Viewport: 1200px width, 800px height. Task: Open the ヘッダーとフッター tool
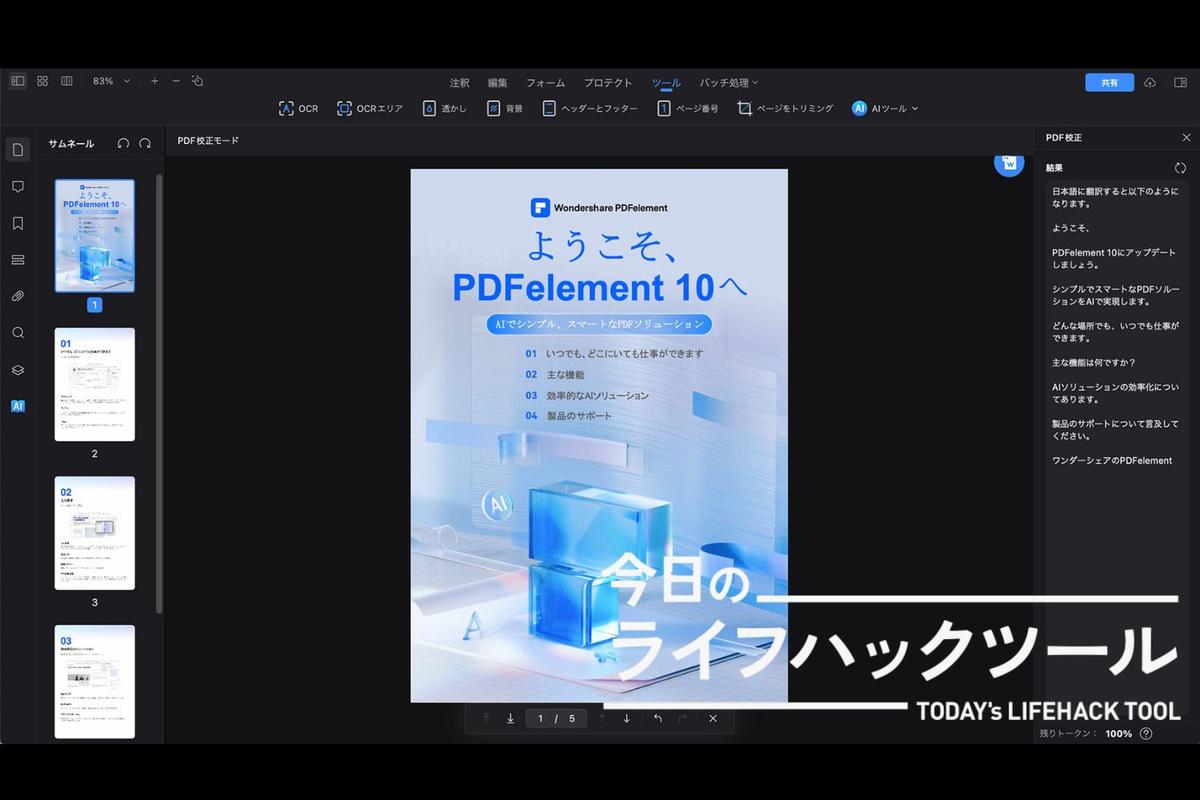pos(583,107)
